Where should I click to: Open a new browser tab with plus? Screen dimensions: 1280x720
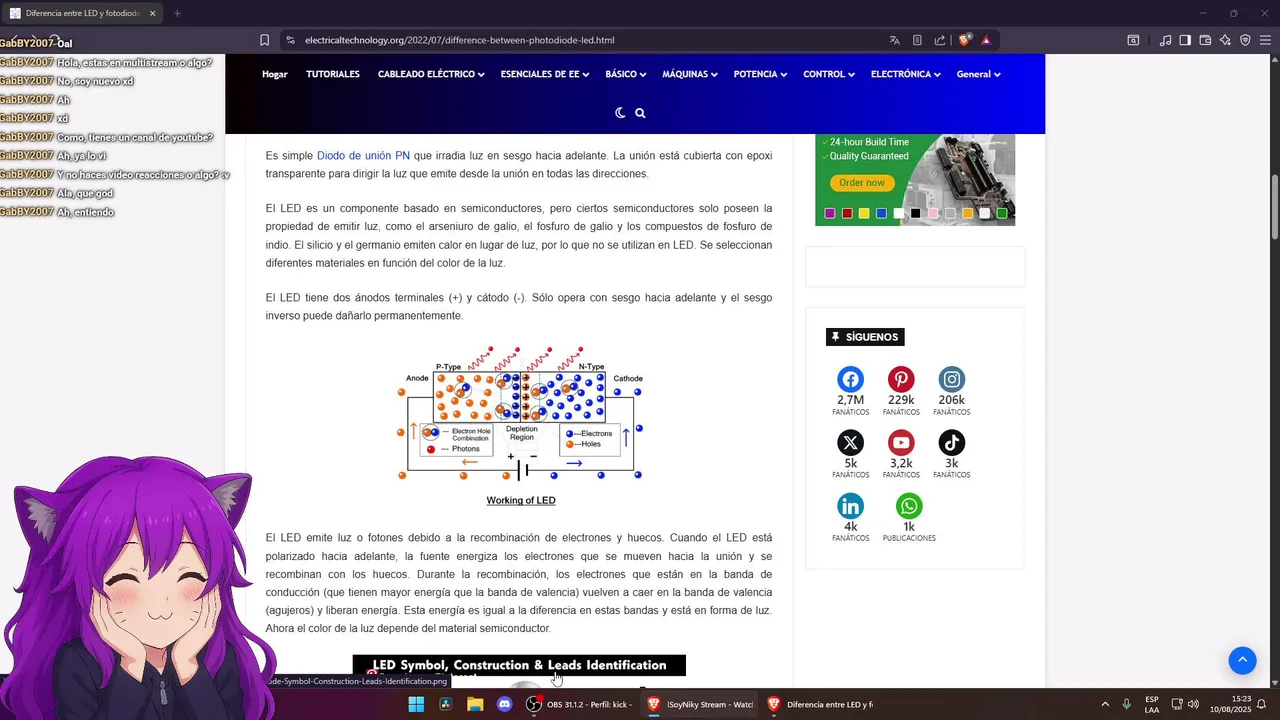pos(177,13)
